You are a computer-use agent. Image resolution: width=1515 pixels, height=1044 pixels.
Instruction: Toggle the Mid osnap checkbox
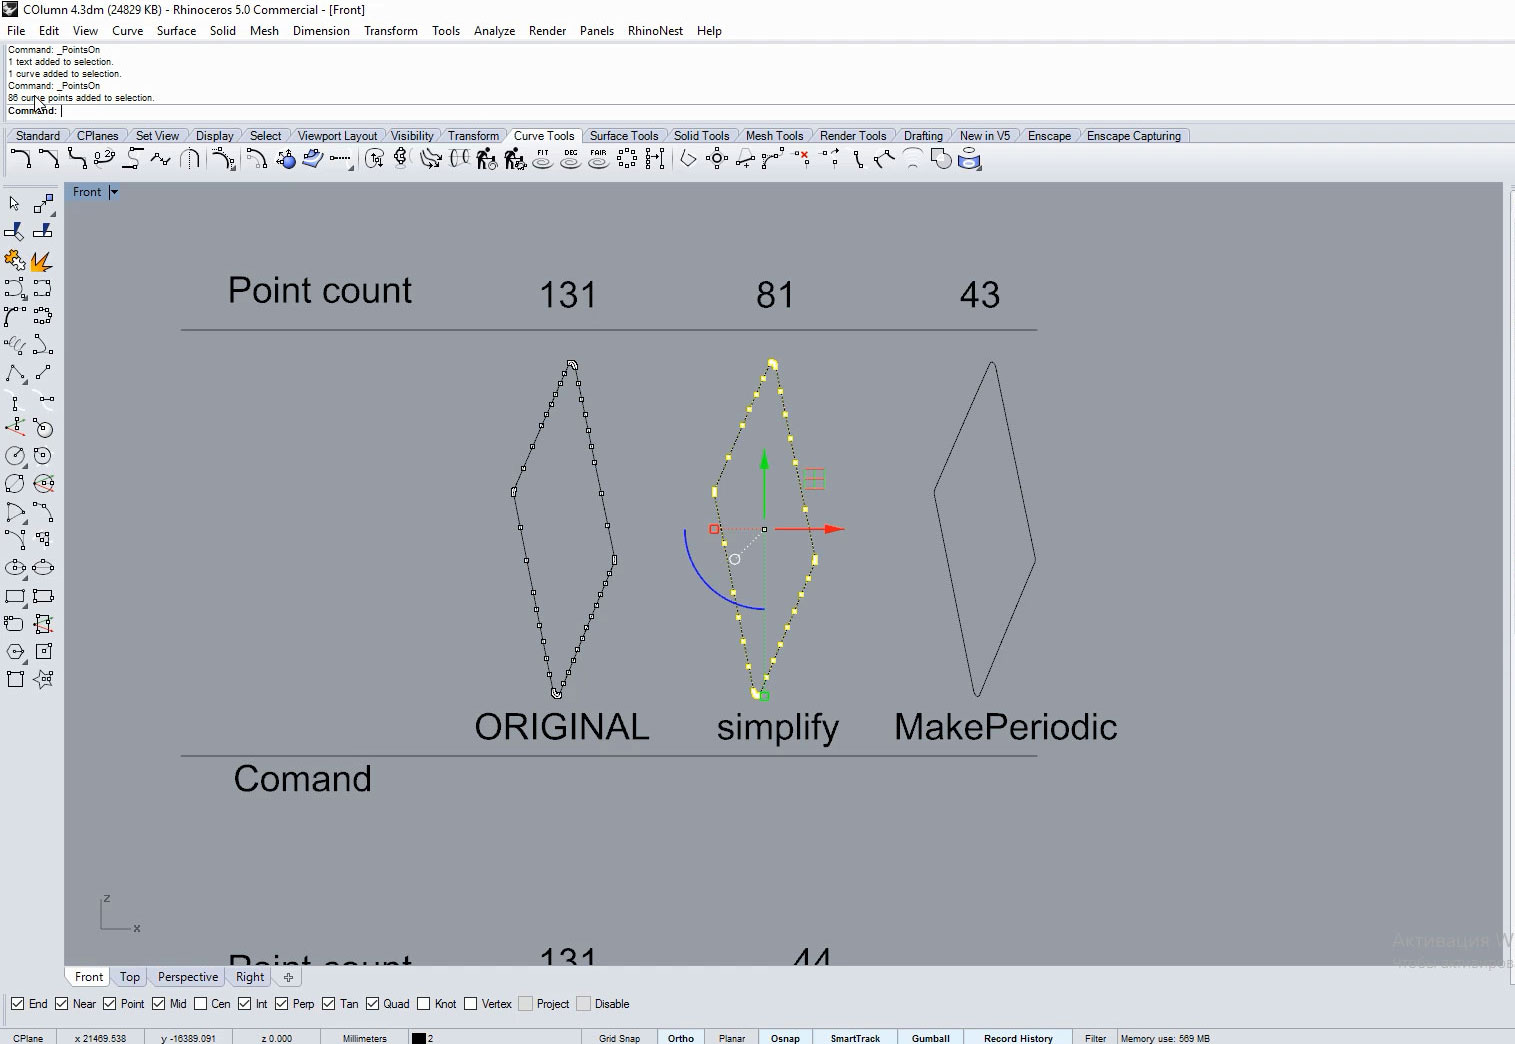[x=158, y=1004]
